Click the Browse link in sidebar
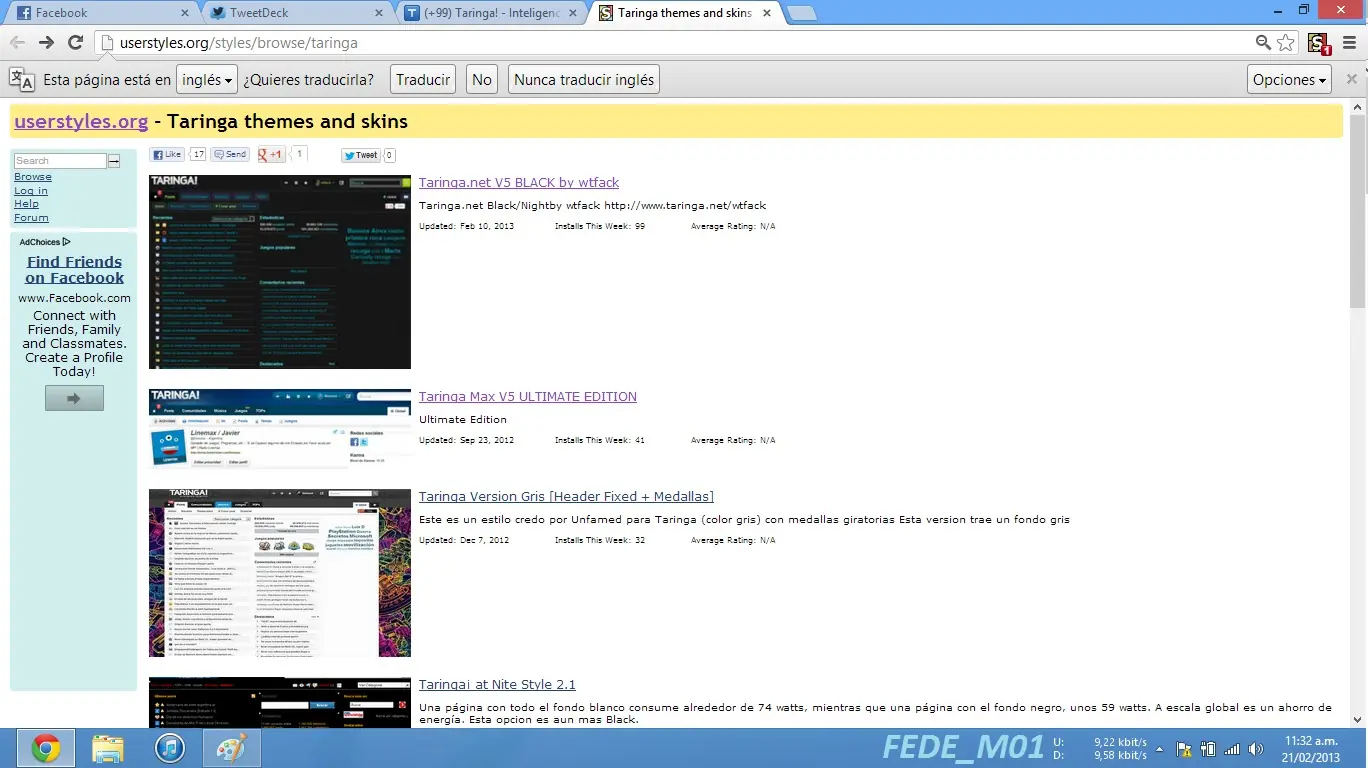Image resolution: width=1368 pixels, height=768 pixels. pyautogui.click(x=33, y=177)
